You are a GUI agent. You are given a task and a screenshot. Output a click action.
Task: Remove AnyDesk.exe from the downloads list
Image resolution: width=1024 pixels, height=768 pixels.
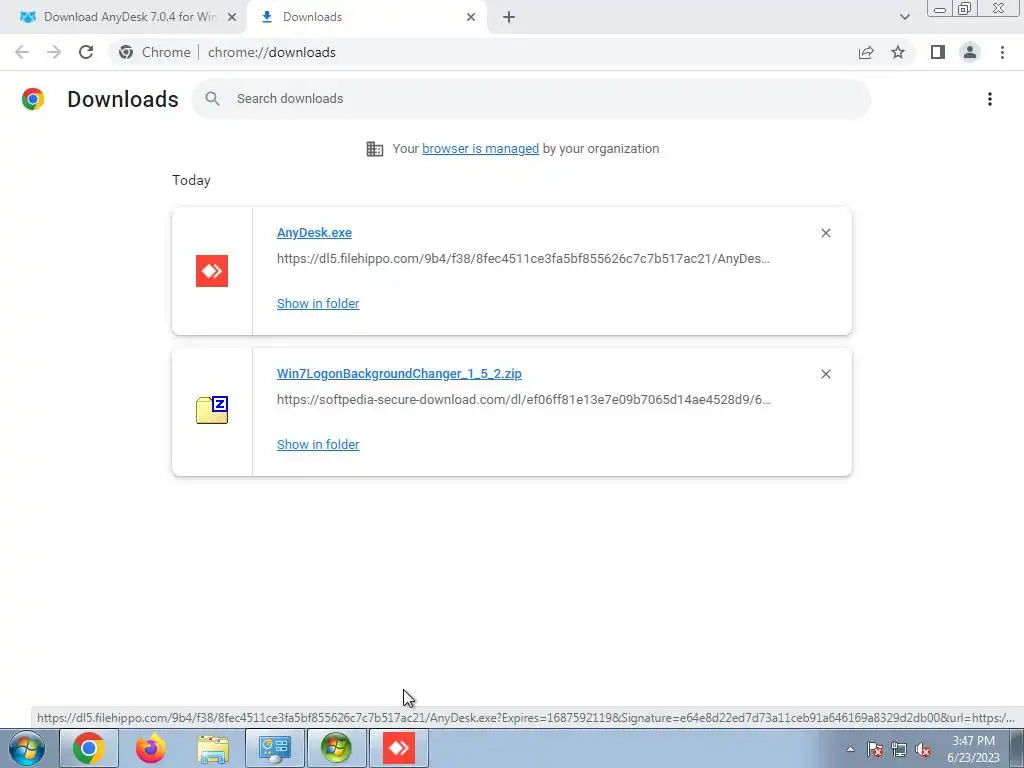826,233
